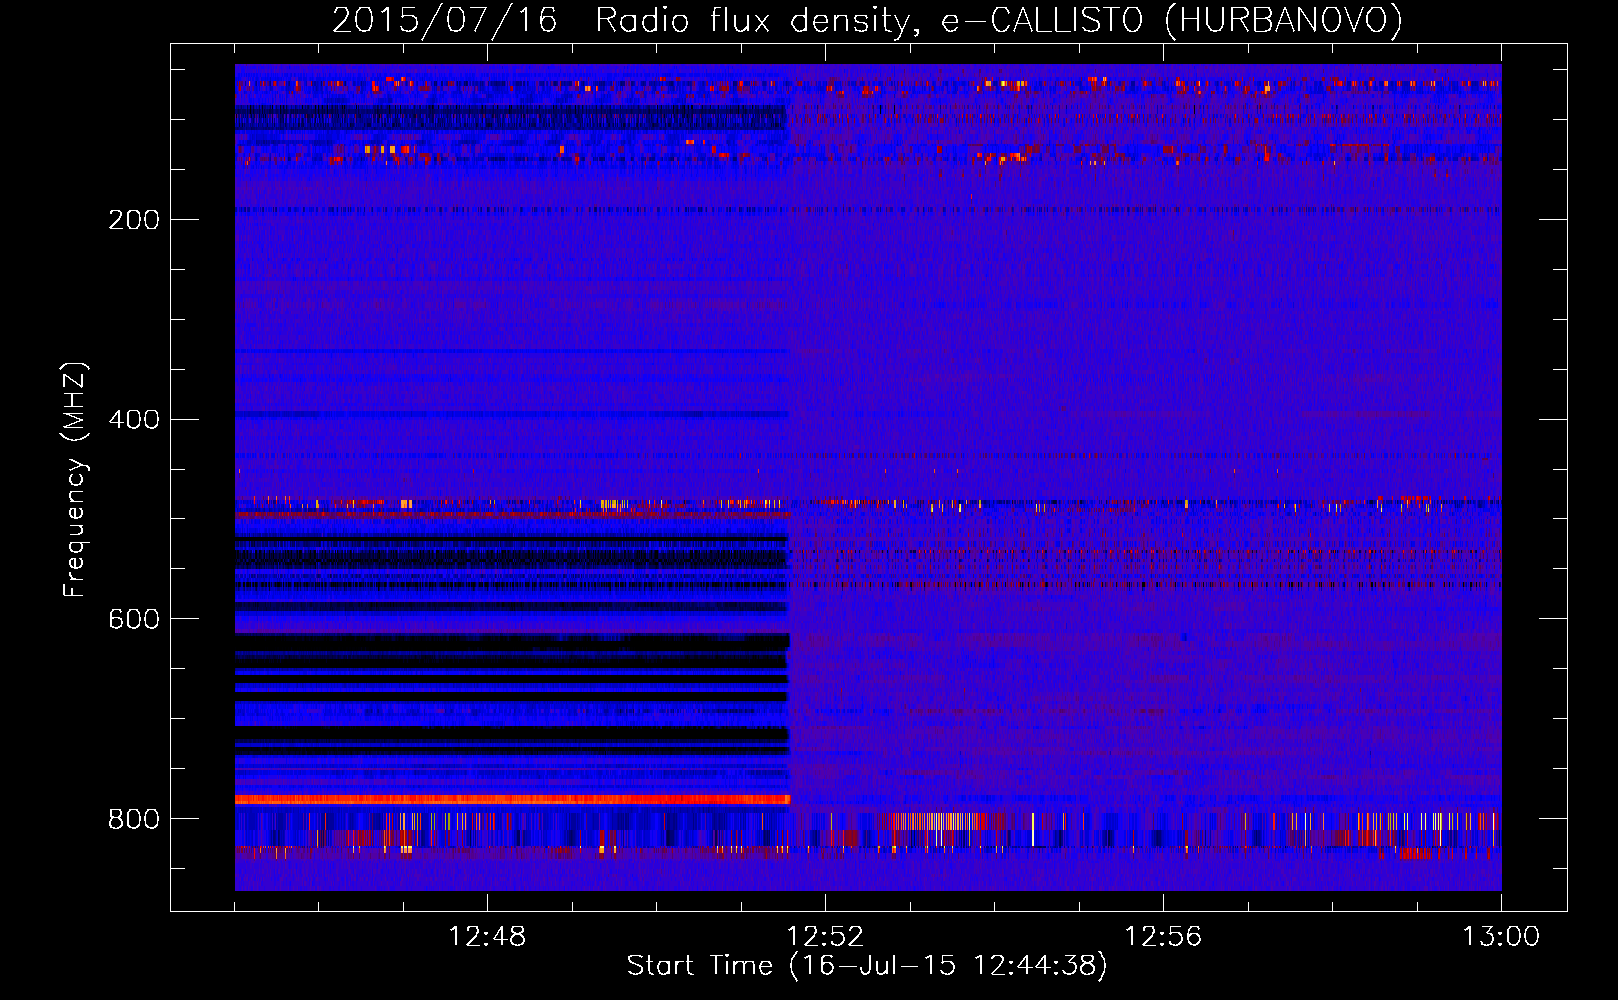Click the bright red band near 780 MHz
This screenshot has height=1000, width=1618.
(x=512, y=799)
